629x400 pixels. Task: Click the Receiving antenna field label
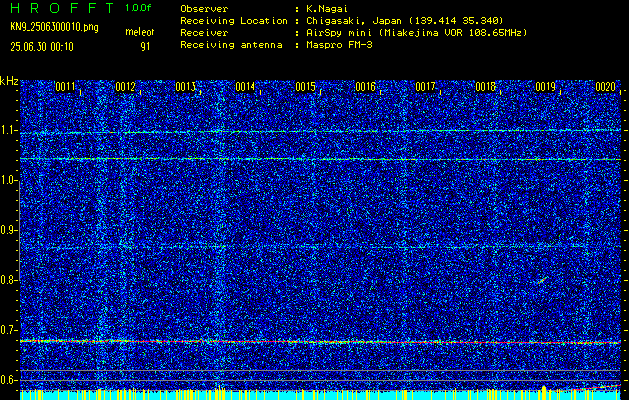coord(231,45)
